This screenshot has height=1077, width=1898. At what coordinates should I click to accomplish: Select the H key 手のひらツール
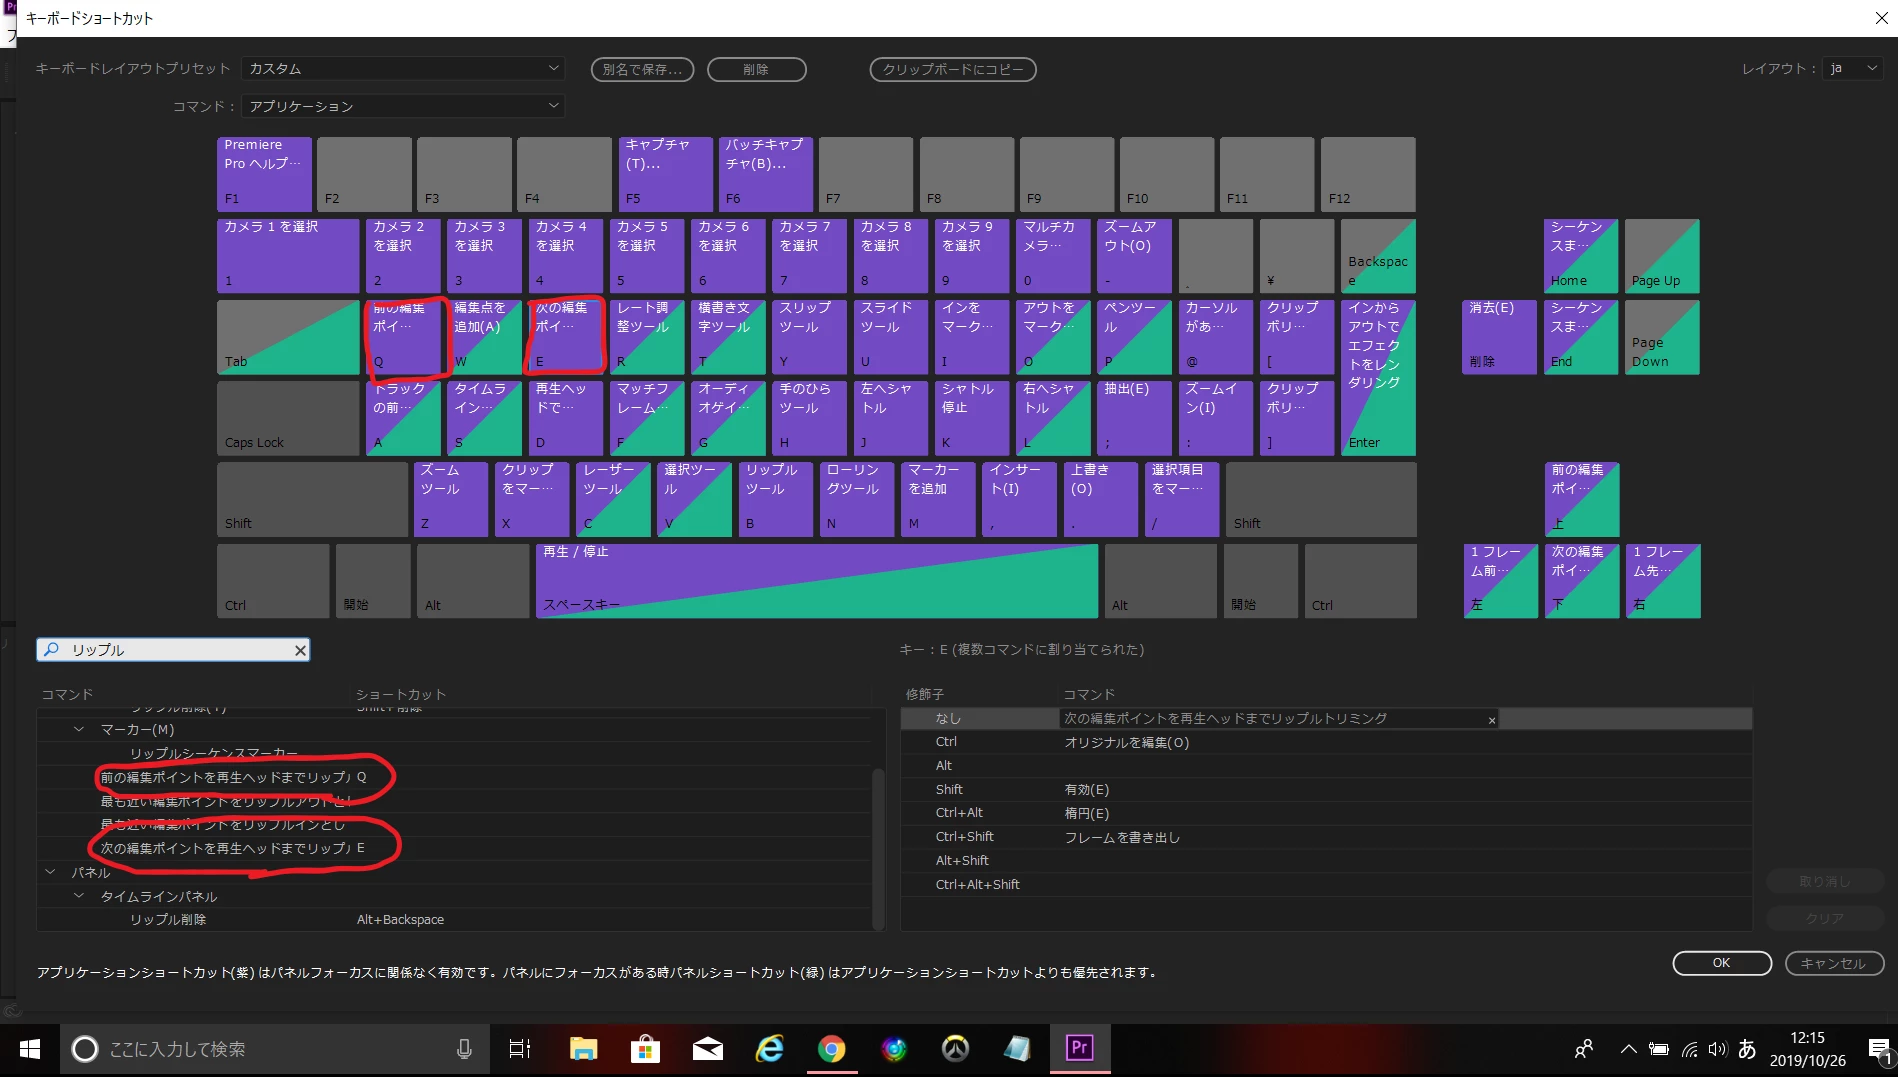click(809, 418)
